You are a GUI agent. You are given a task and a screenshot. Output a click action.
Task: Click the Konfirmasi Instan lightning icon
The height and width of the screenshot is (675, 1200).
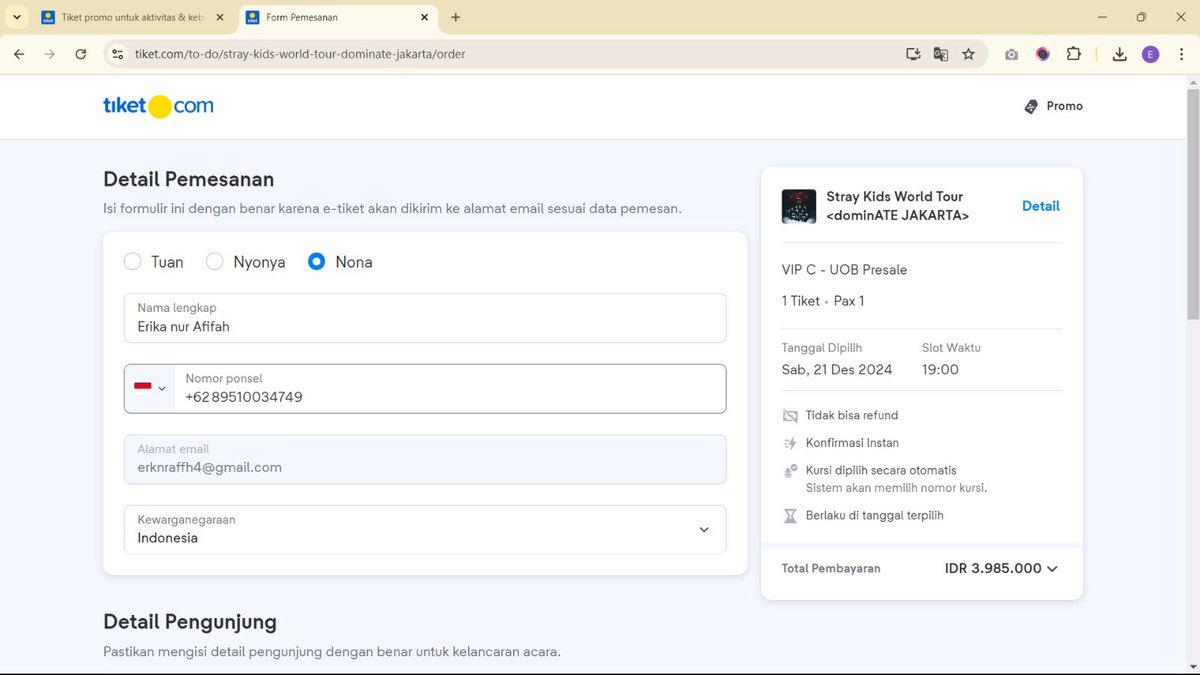(790, 443)
